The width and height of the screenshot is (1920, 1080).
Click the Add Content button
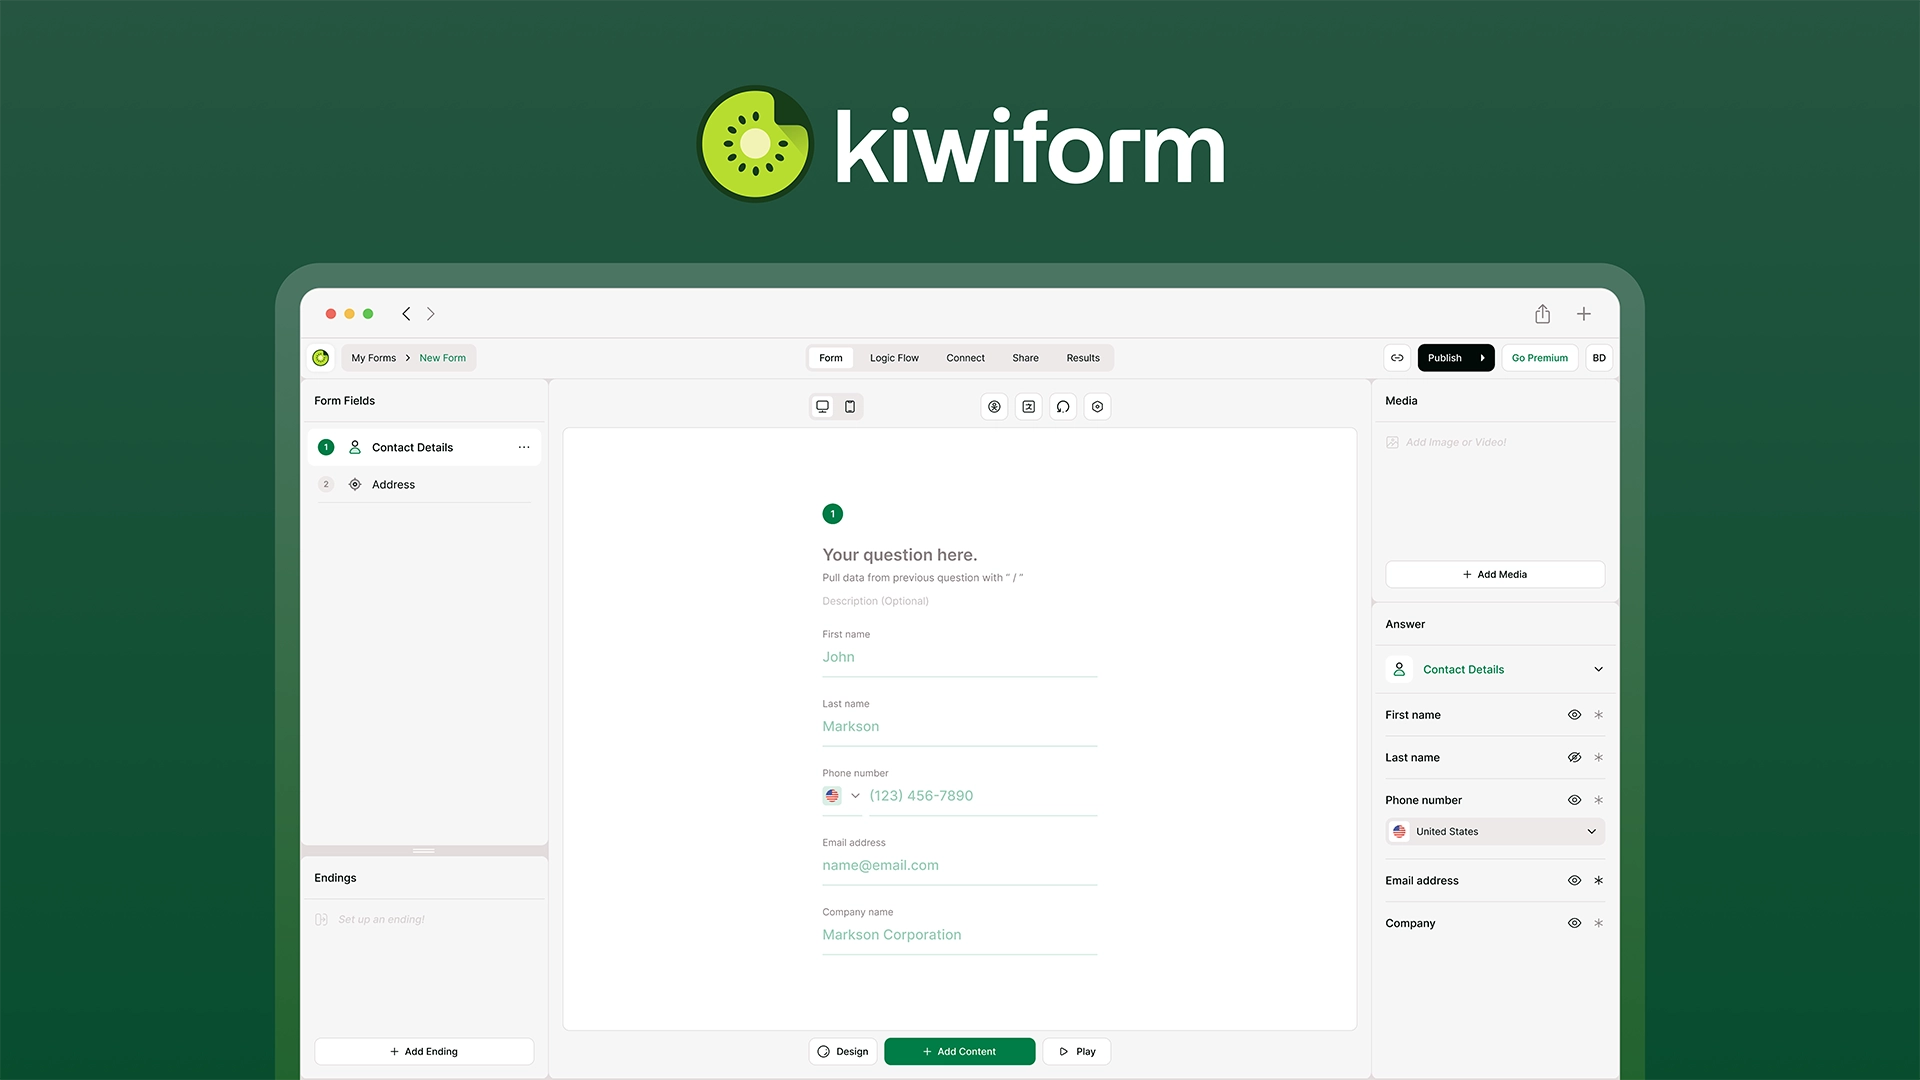coord(959,1052)
